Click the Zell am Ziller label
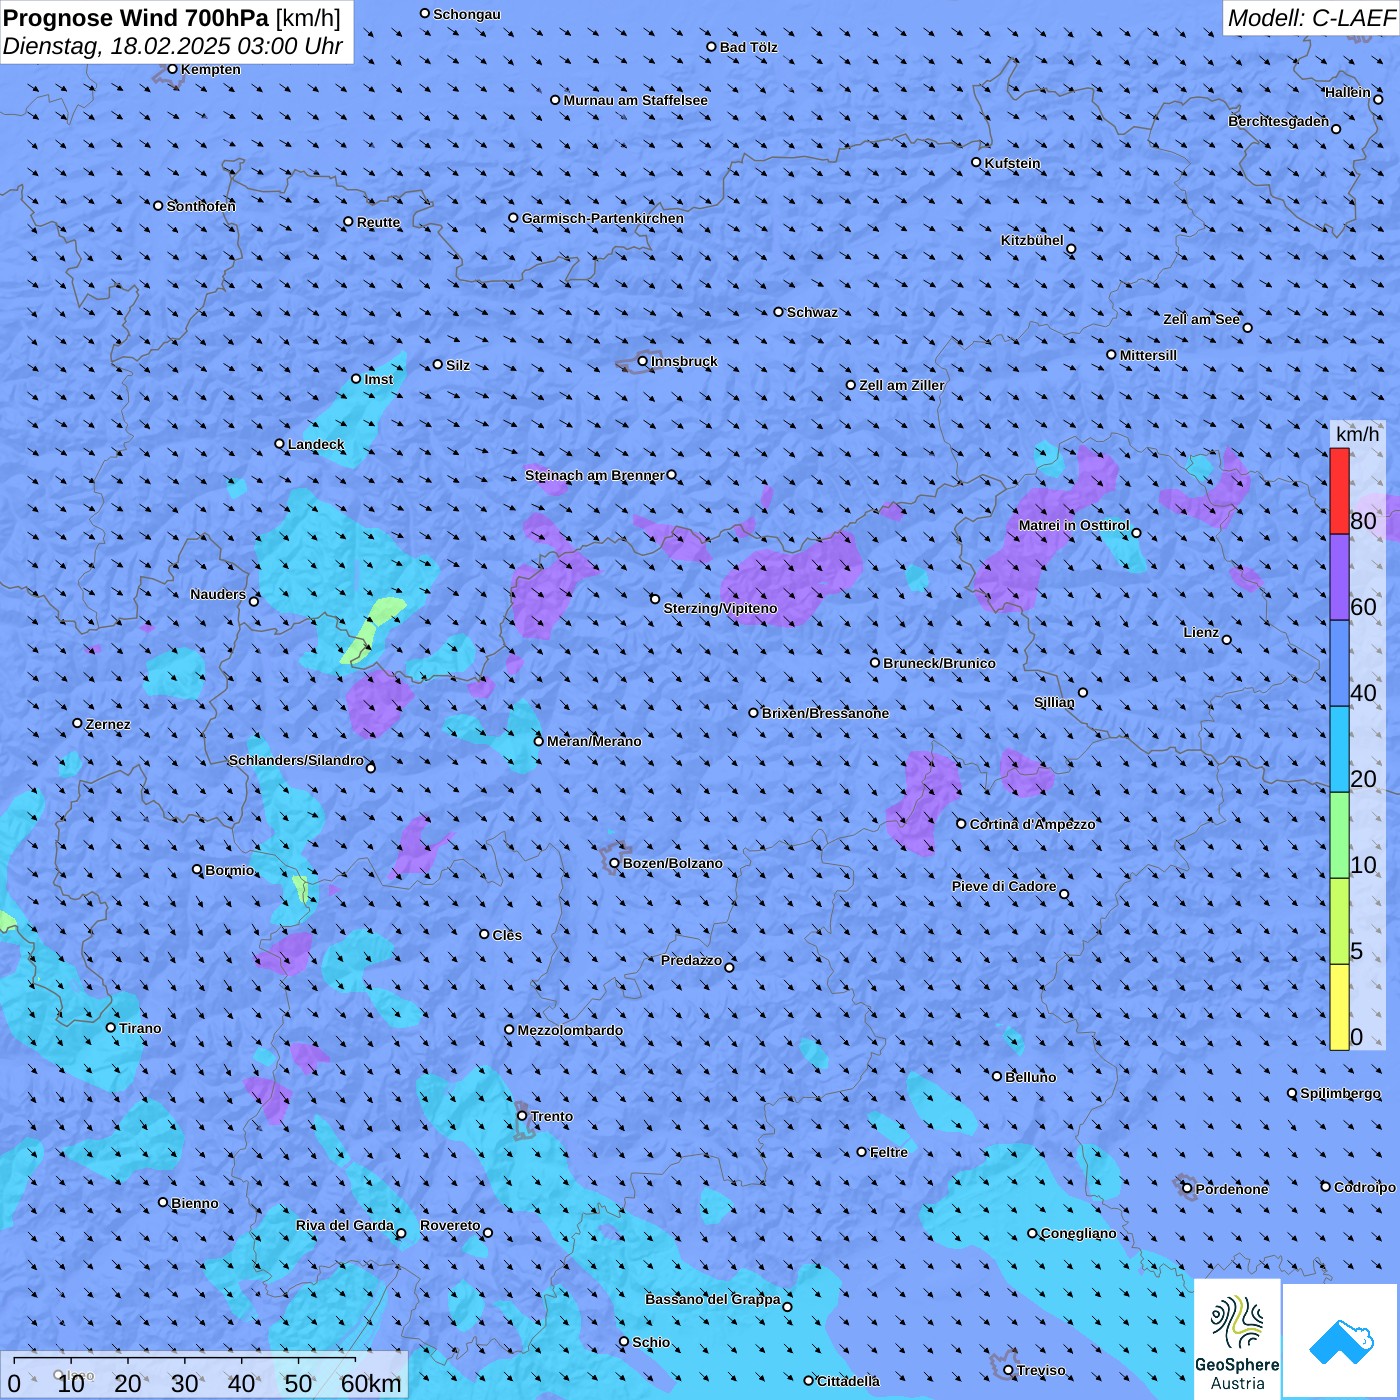Viewport: 1400px width, 1400px height. click(x=902, y=385)
